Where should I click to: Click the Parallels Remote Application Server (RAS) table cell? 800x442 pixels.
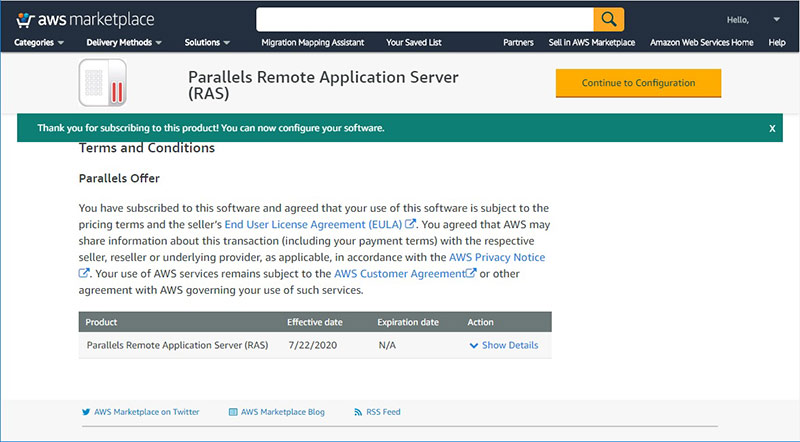[178, 345]
